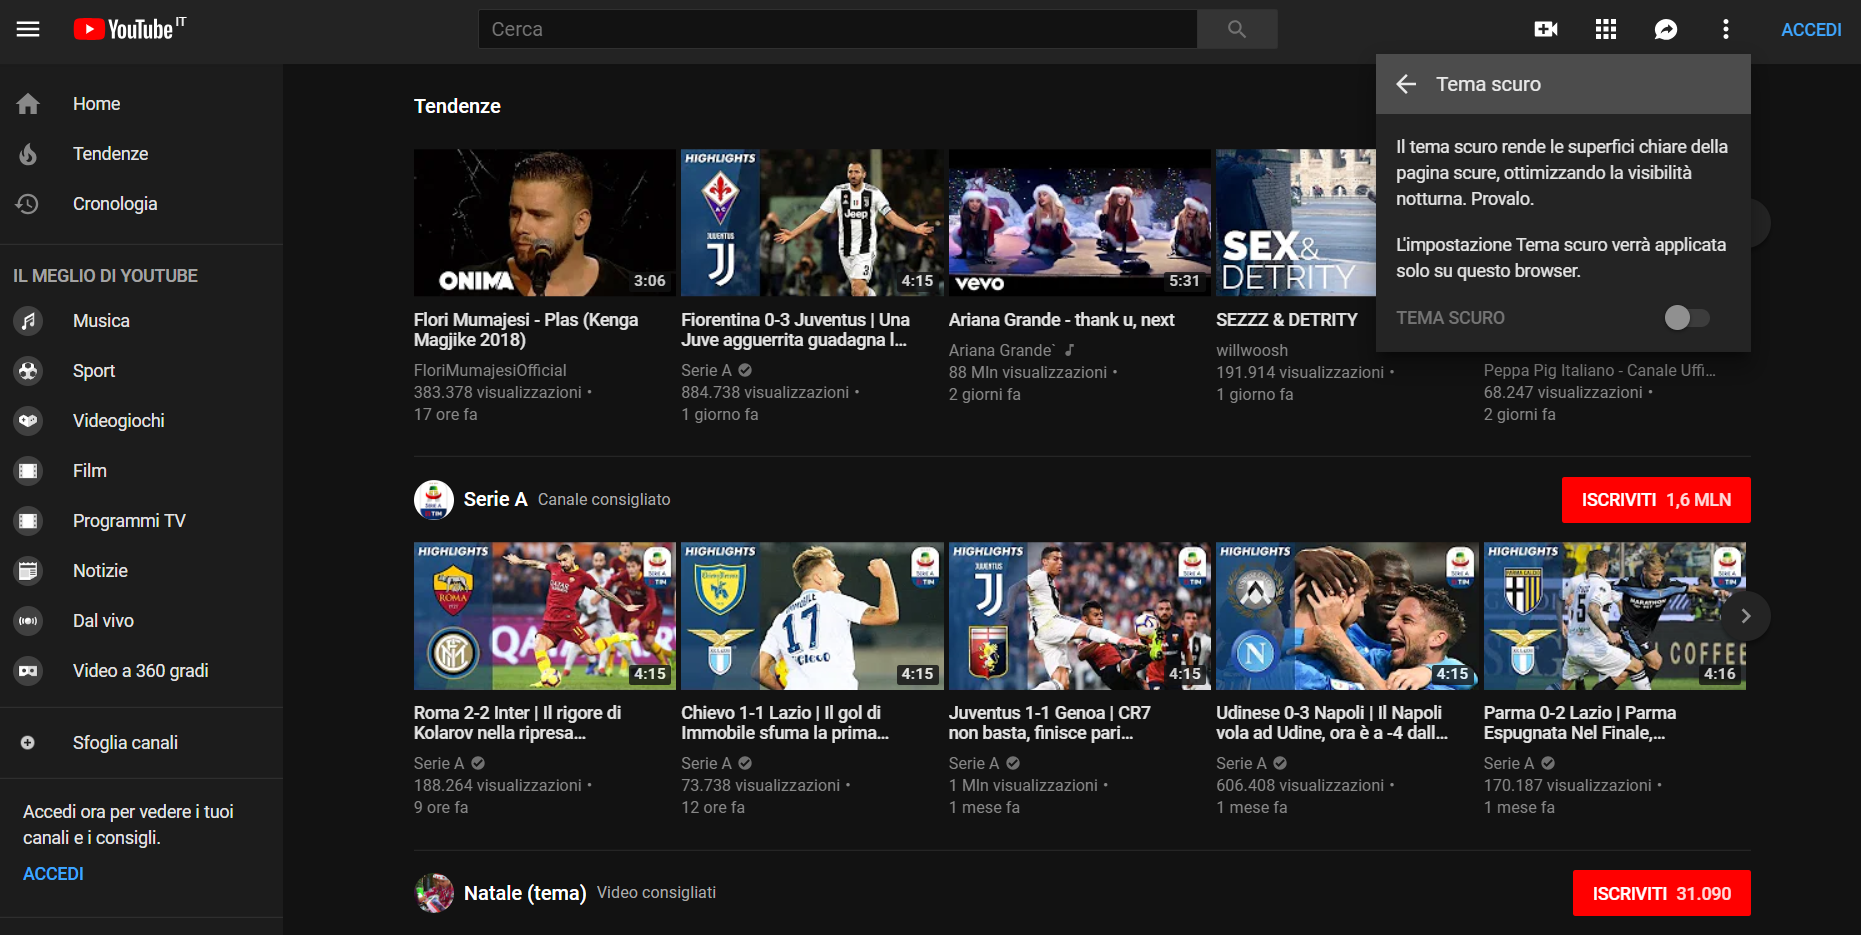Open Cronologia in the sidebar

click(114, 204)
